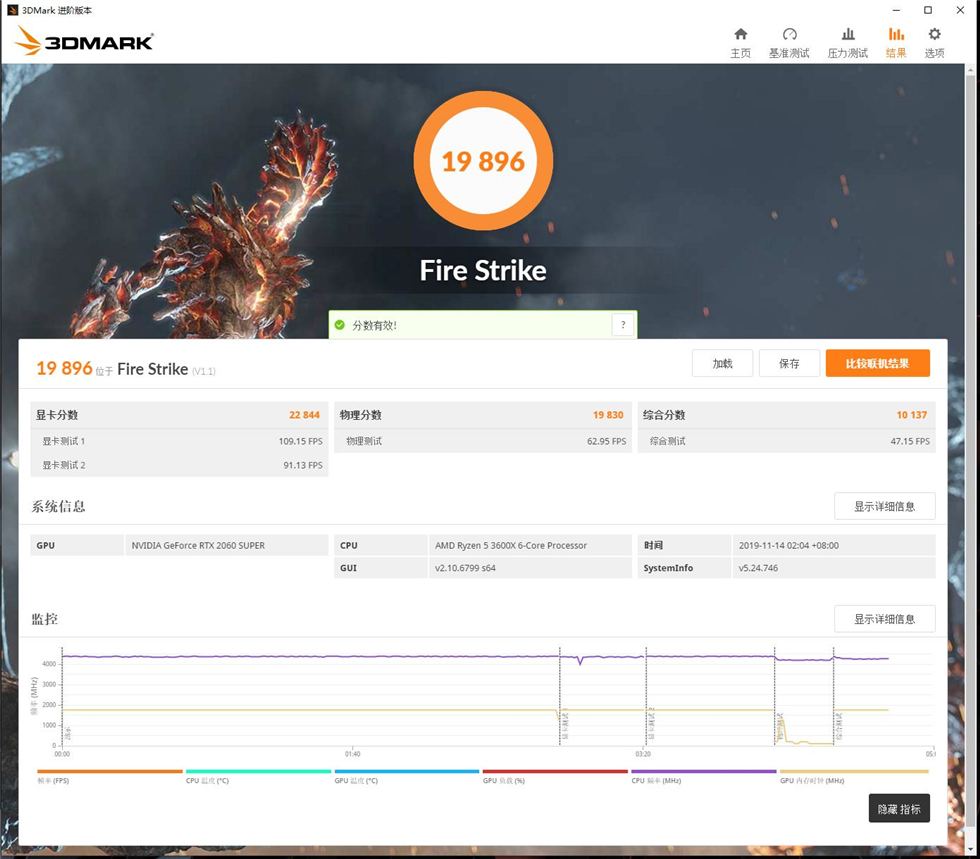Collapse the legend with 隐藏 指标

[898, 809]
